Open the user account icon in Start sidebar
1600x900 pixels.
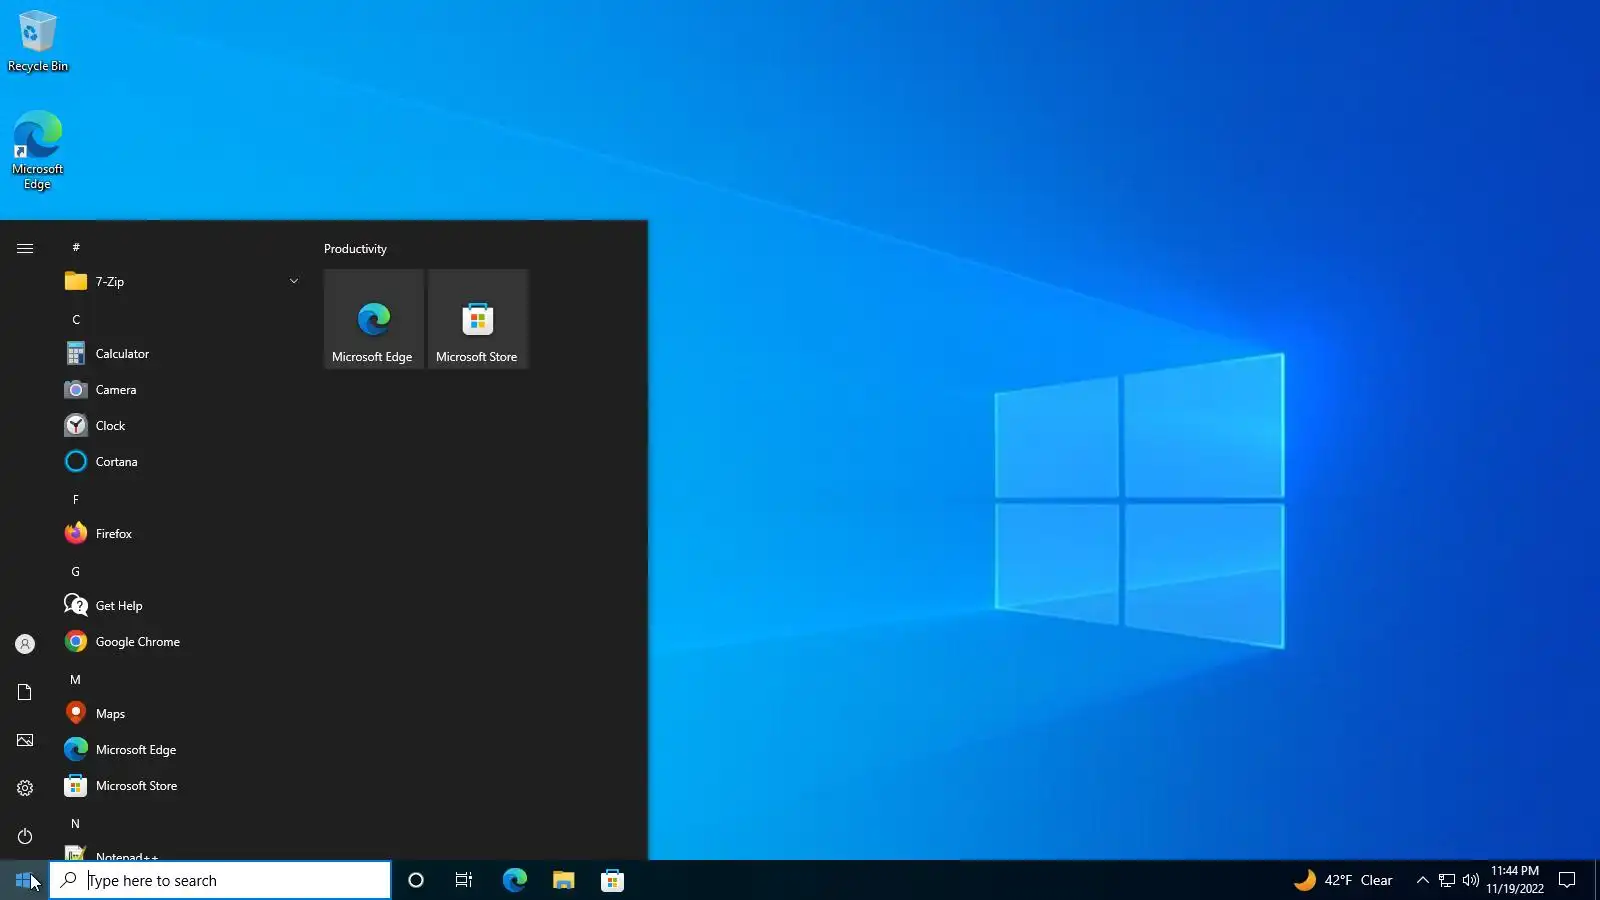click(x=25, y=644)
